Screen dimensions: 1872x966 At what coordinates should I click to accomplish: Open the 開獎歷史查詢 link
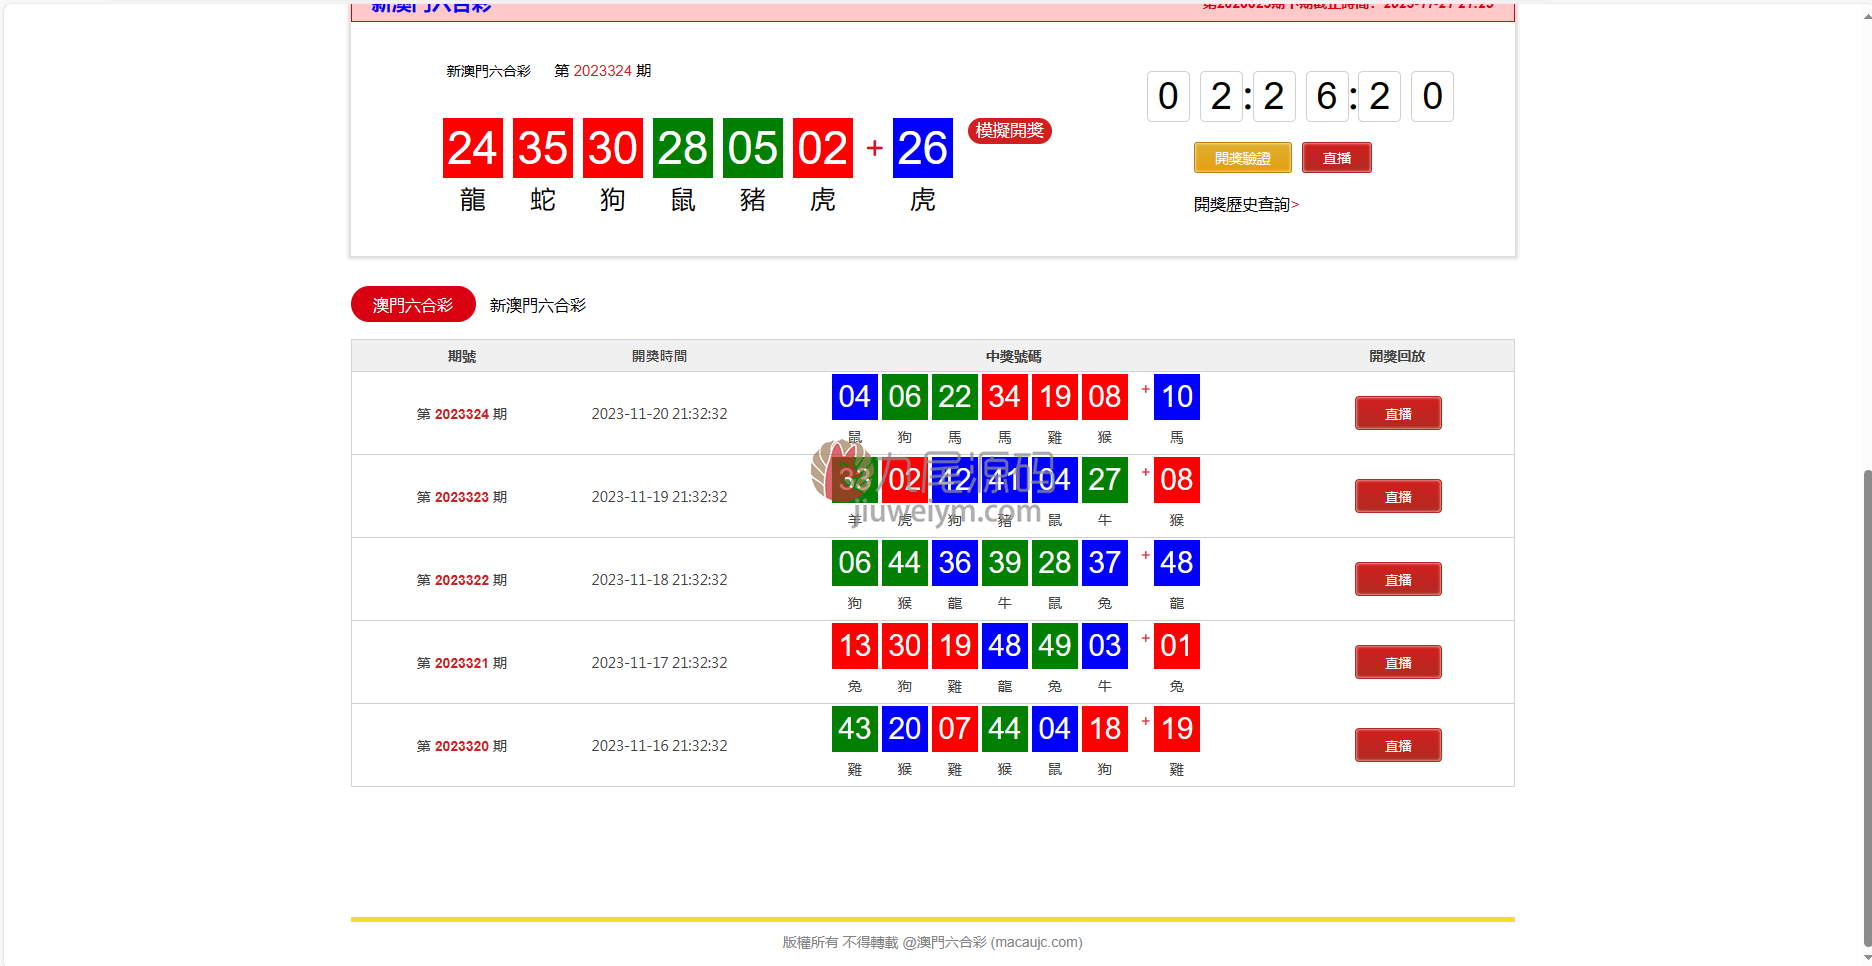pos(1246,205)
